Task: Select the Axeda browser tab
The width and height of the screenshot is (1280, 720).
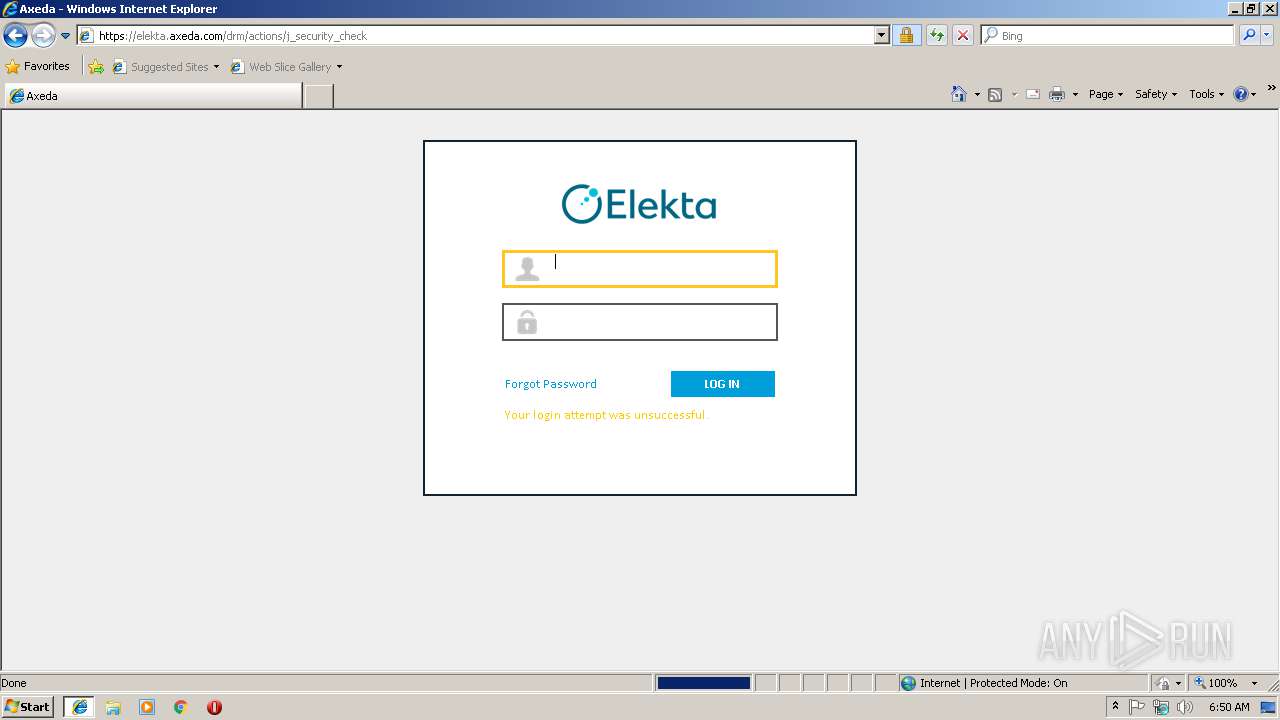Action: pyautogui.click(x=153, y=96)
